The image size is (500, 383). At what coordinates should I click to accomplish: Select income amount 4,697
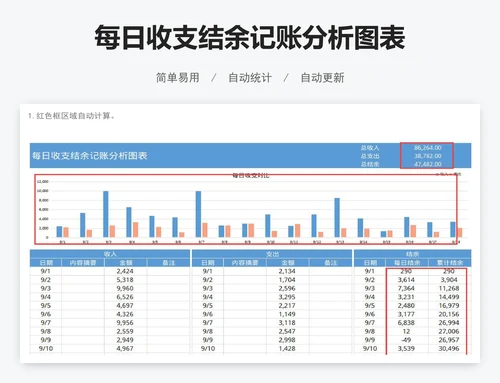(x=125, y=306)
